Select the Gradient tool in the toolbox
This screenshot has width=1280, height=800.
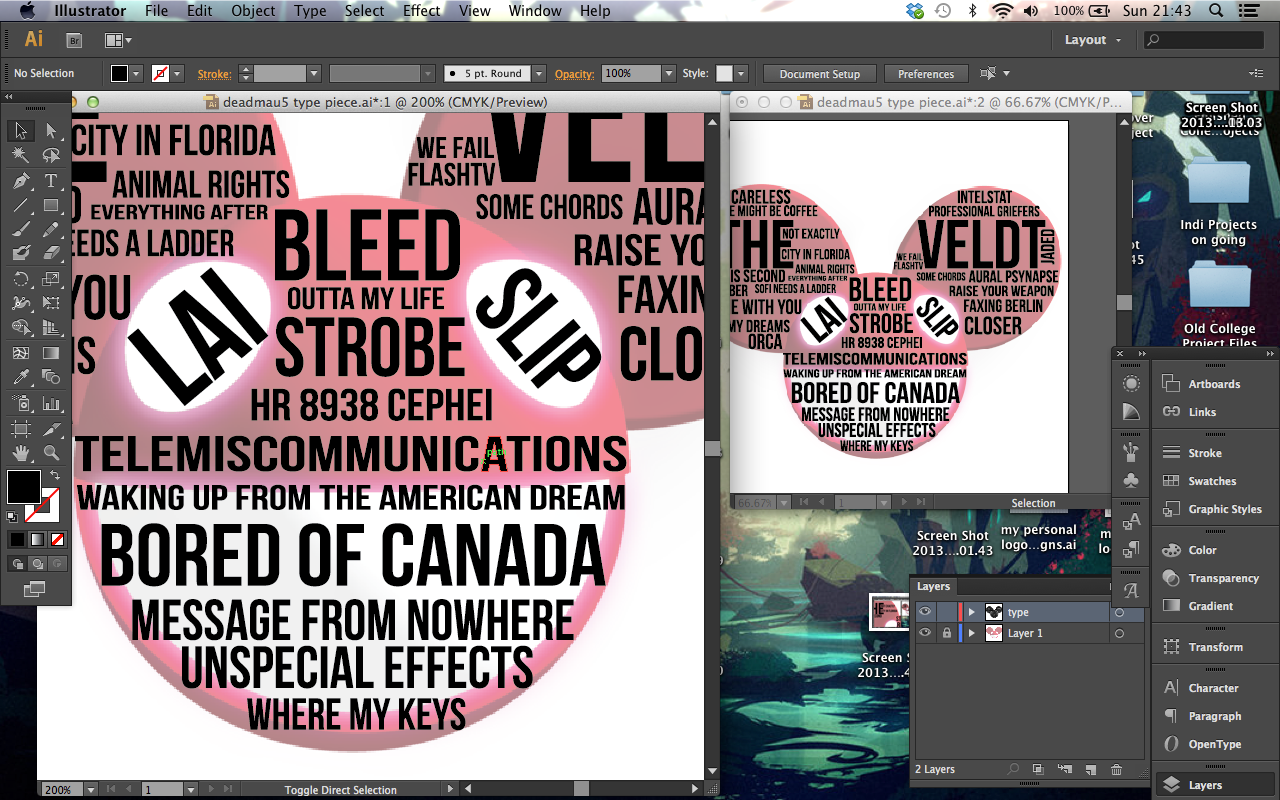(x=51, y=353)
